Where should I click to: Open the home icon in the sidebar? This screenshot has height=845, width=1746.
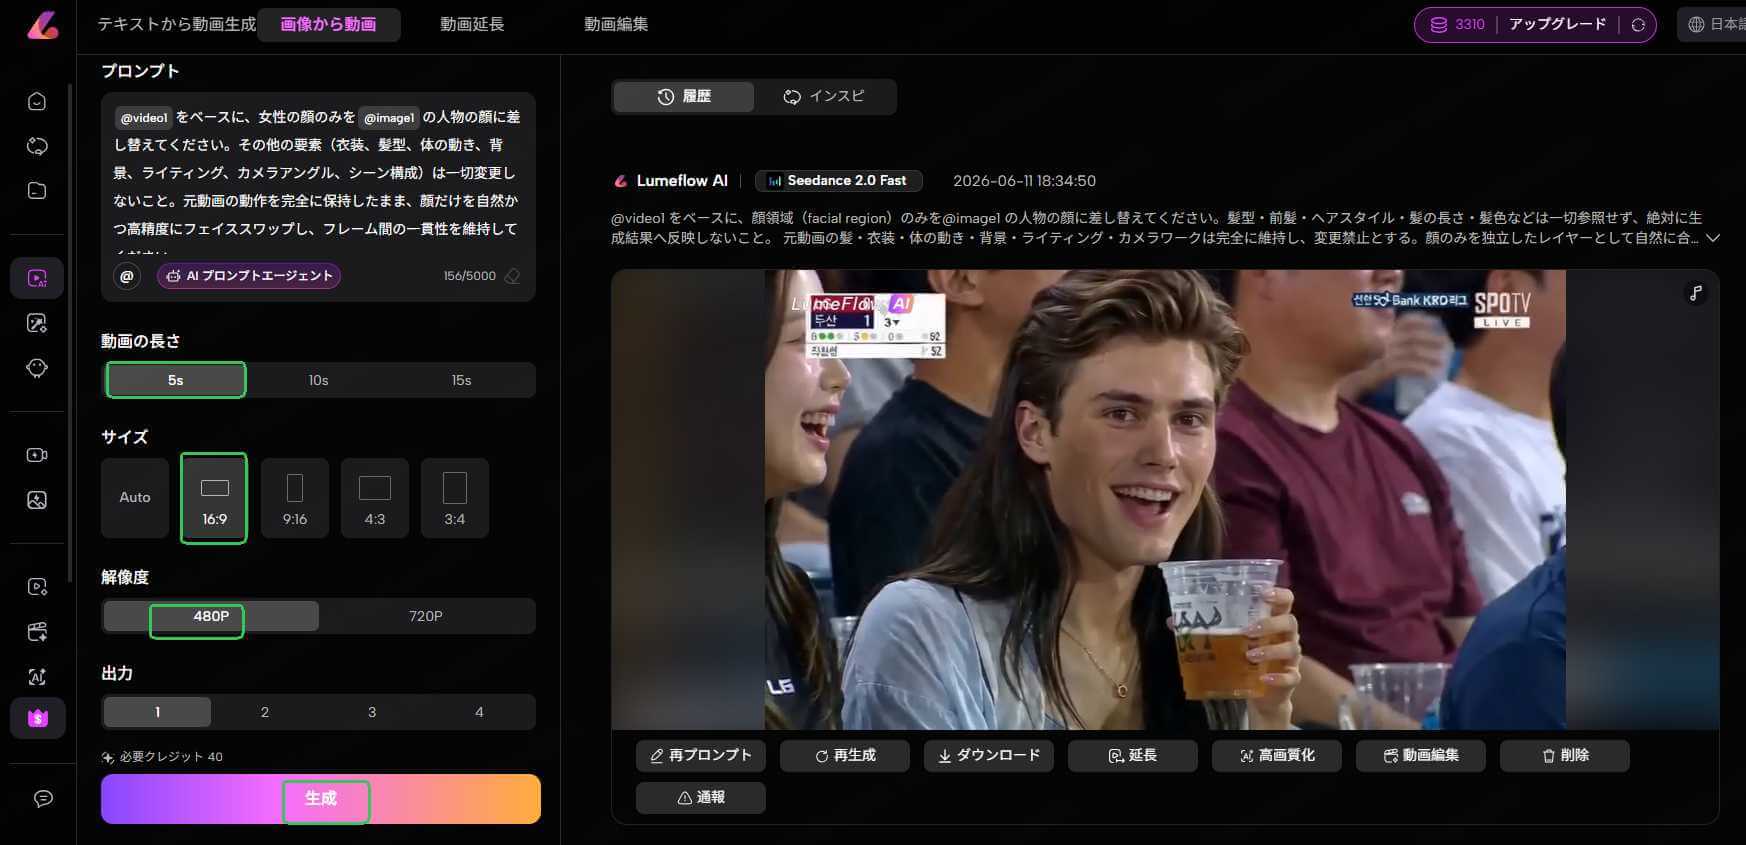pyautogui.click(x=37, y=101)
